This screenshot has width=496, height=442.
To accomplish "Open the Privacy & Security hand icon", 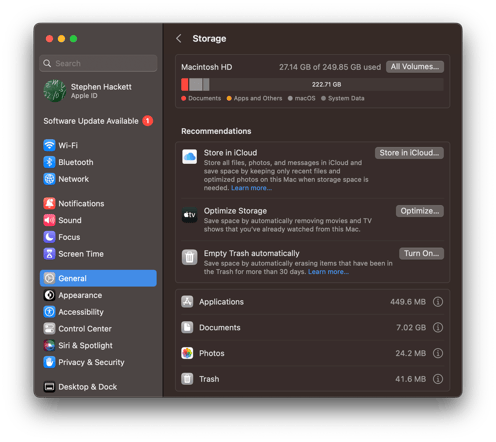I will point(49,362).
